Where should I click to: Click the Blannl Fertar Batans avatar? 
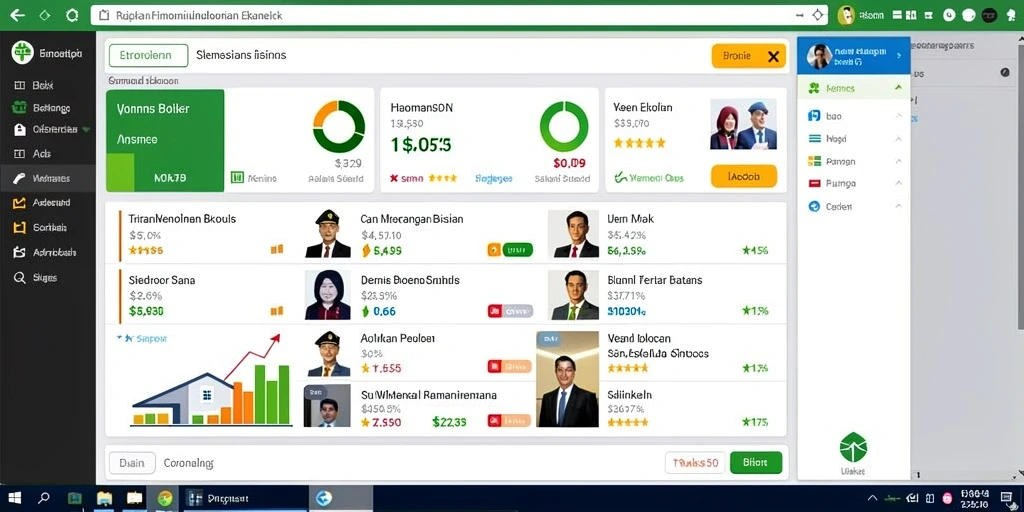point(575,295)
